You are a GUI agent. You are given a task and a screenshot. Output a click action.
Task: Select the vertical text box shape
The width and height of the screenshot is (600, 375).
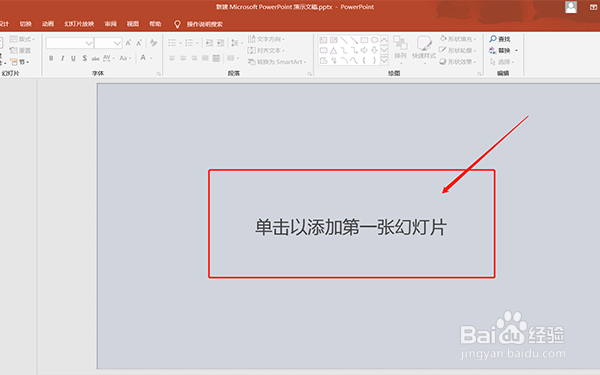[334, 40]
